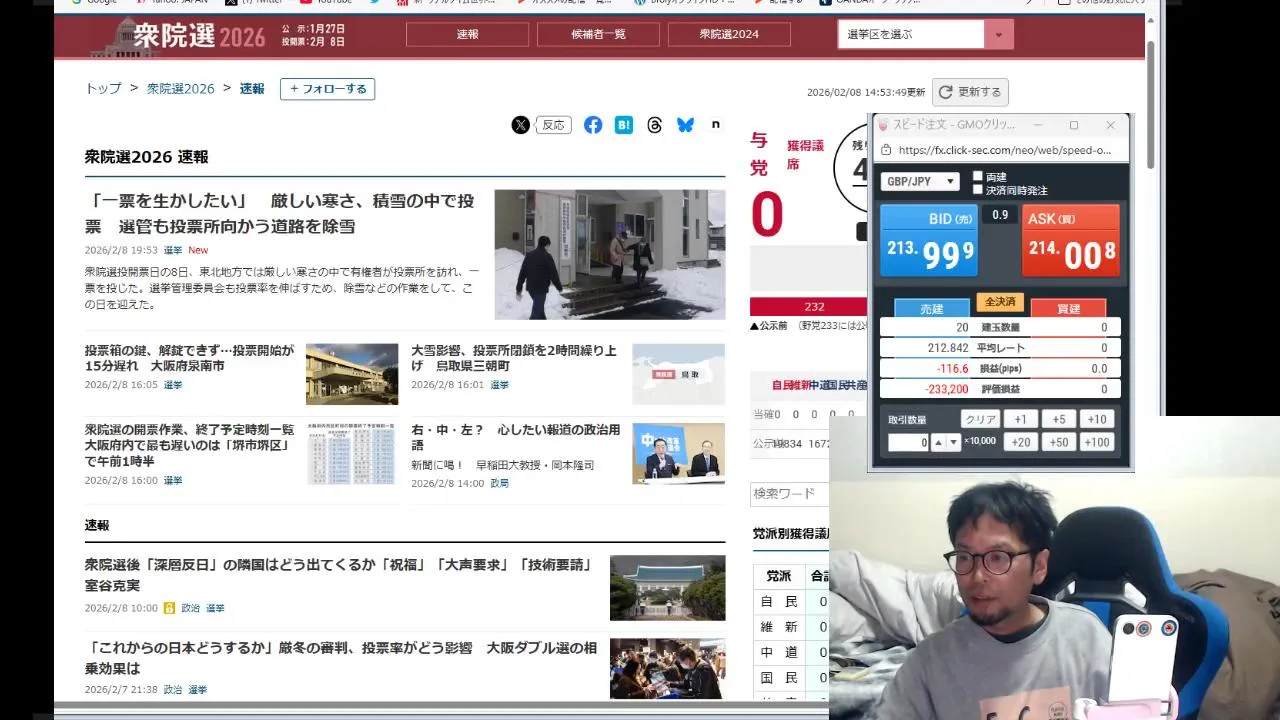Select GBP/JPY currency pair dropdown
Image resolution: width=1280 pixels, height=720 pixels.
tap(920, 181)
